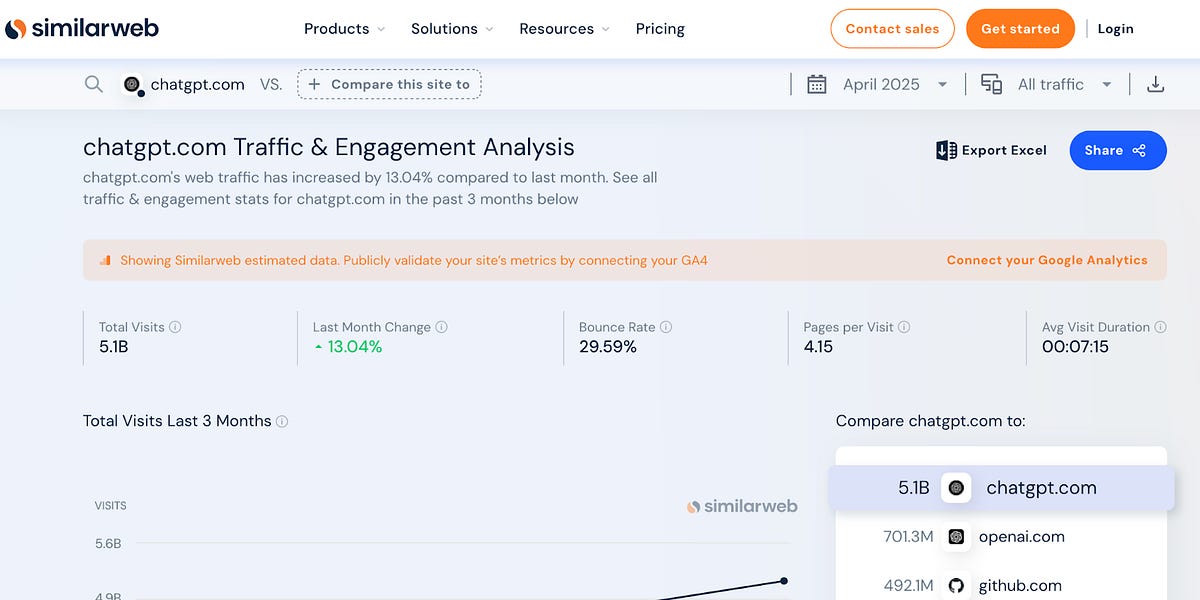
Task: Click the Last Month Change info icon
Action: point(442,327)
